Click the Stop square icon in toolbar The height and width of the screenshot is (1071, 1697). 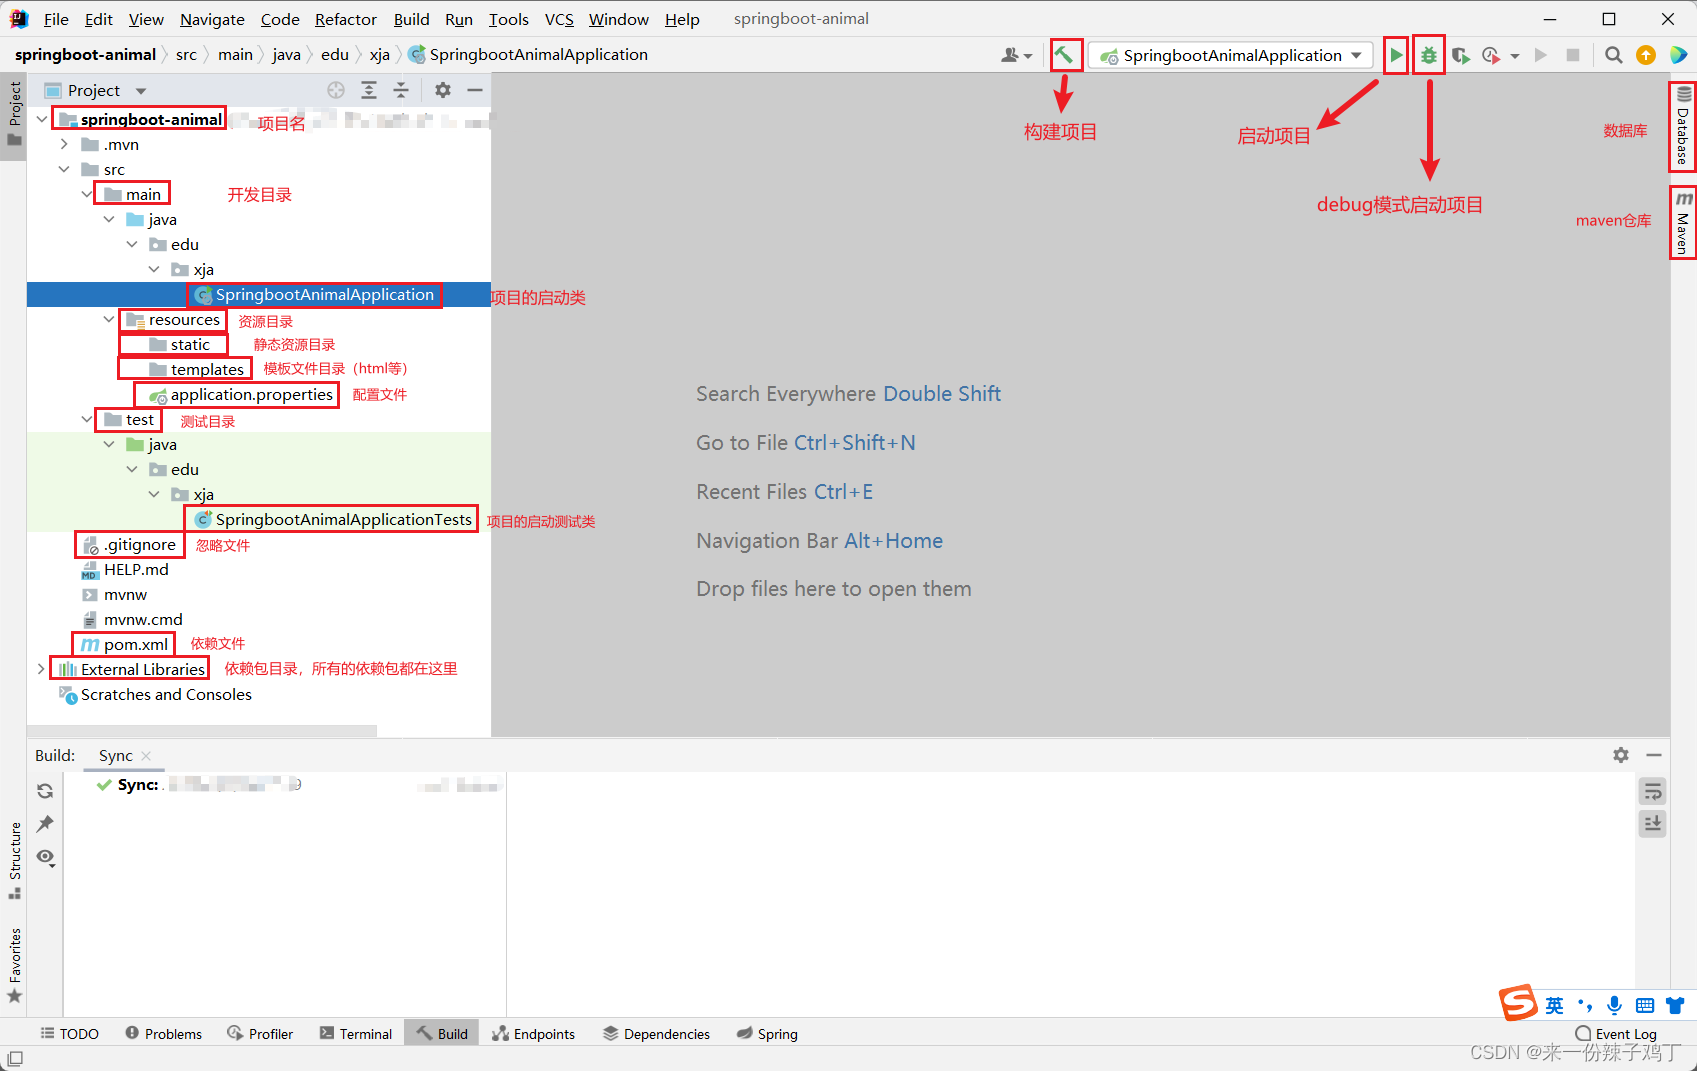(x=1573, y=55)
